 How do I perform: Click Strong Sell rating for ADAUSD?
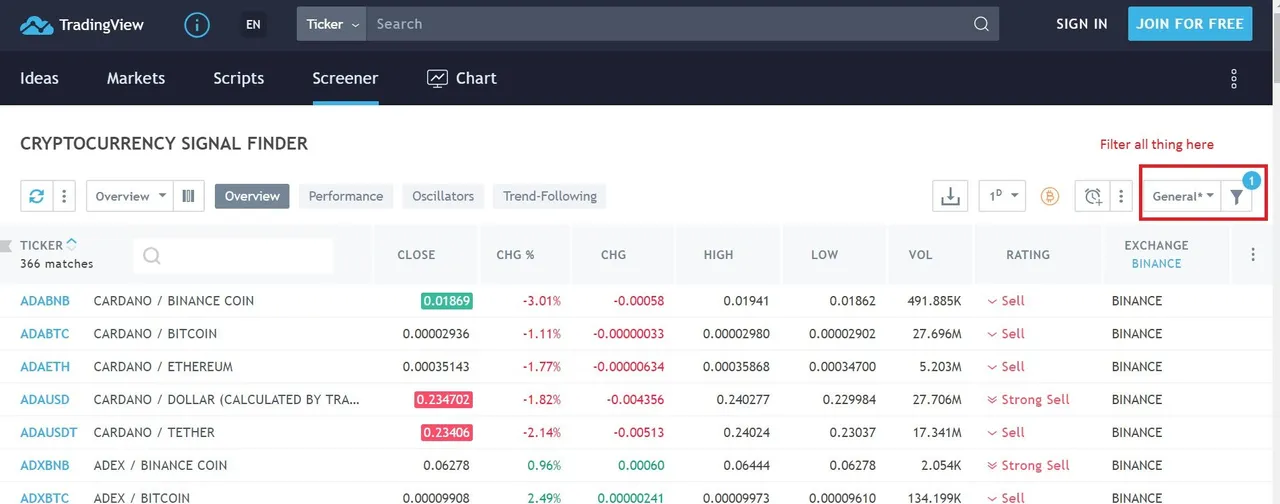[x=1028, y=399]
